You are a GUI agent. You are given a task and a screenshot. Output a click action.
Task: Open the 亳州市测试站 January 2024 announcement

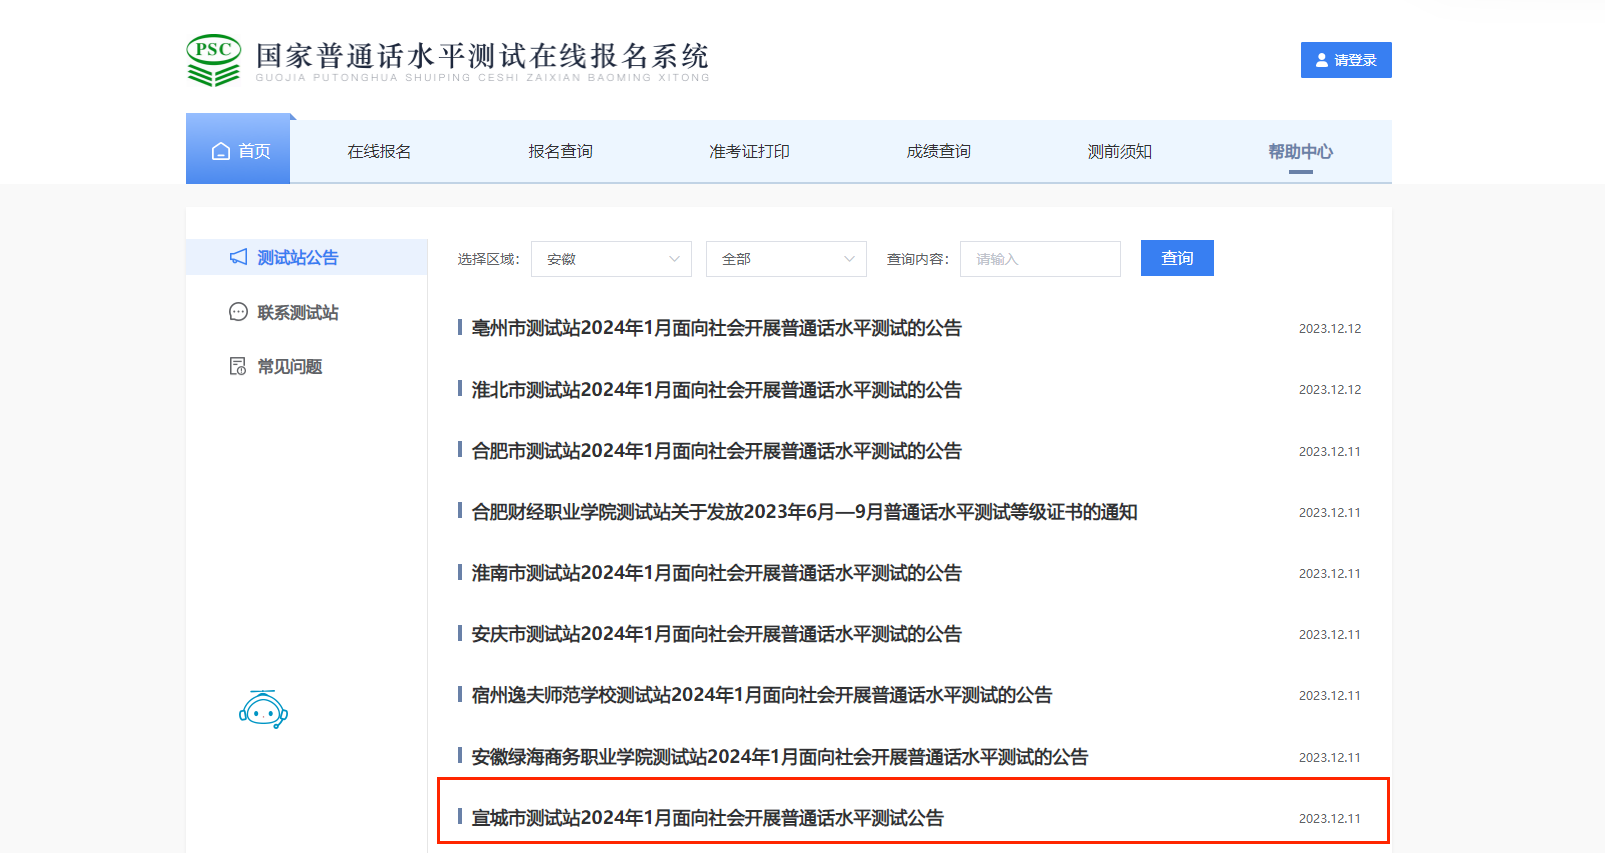[x=716, y=328]
